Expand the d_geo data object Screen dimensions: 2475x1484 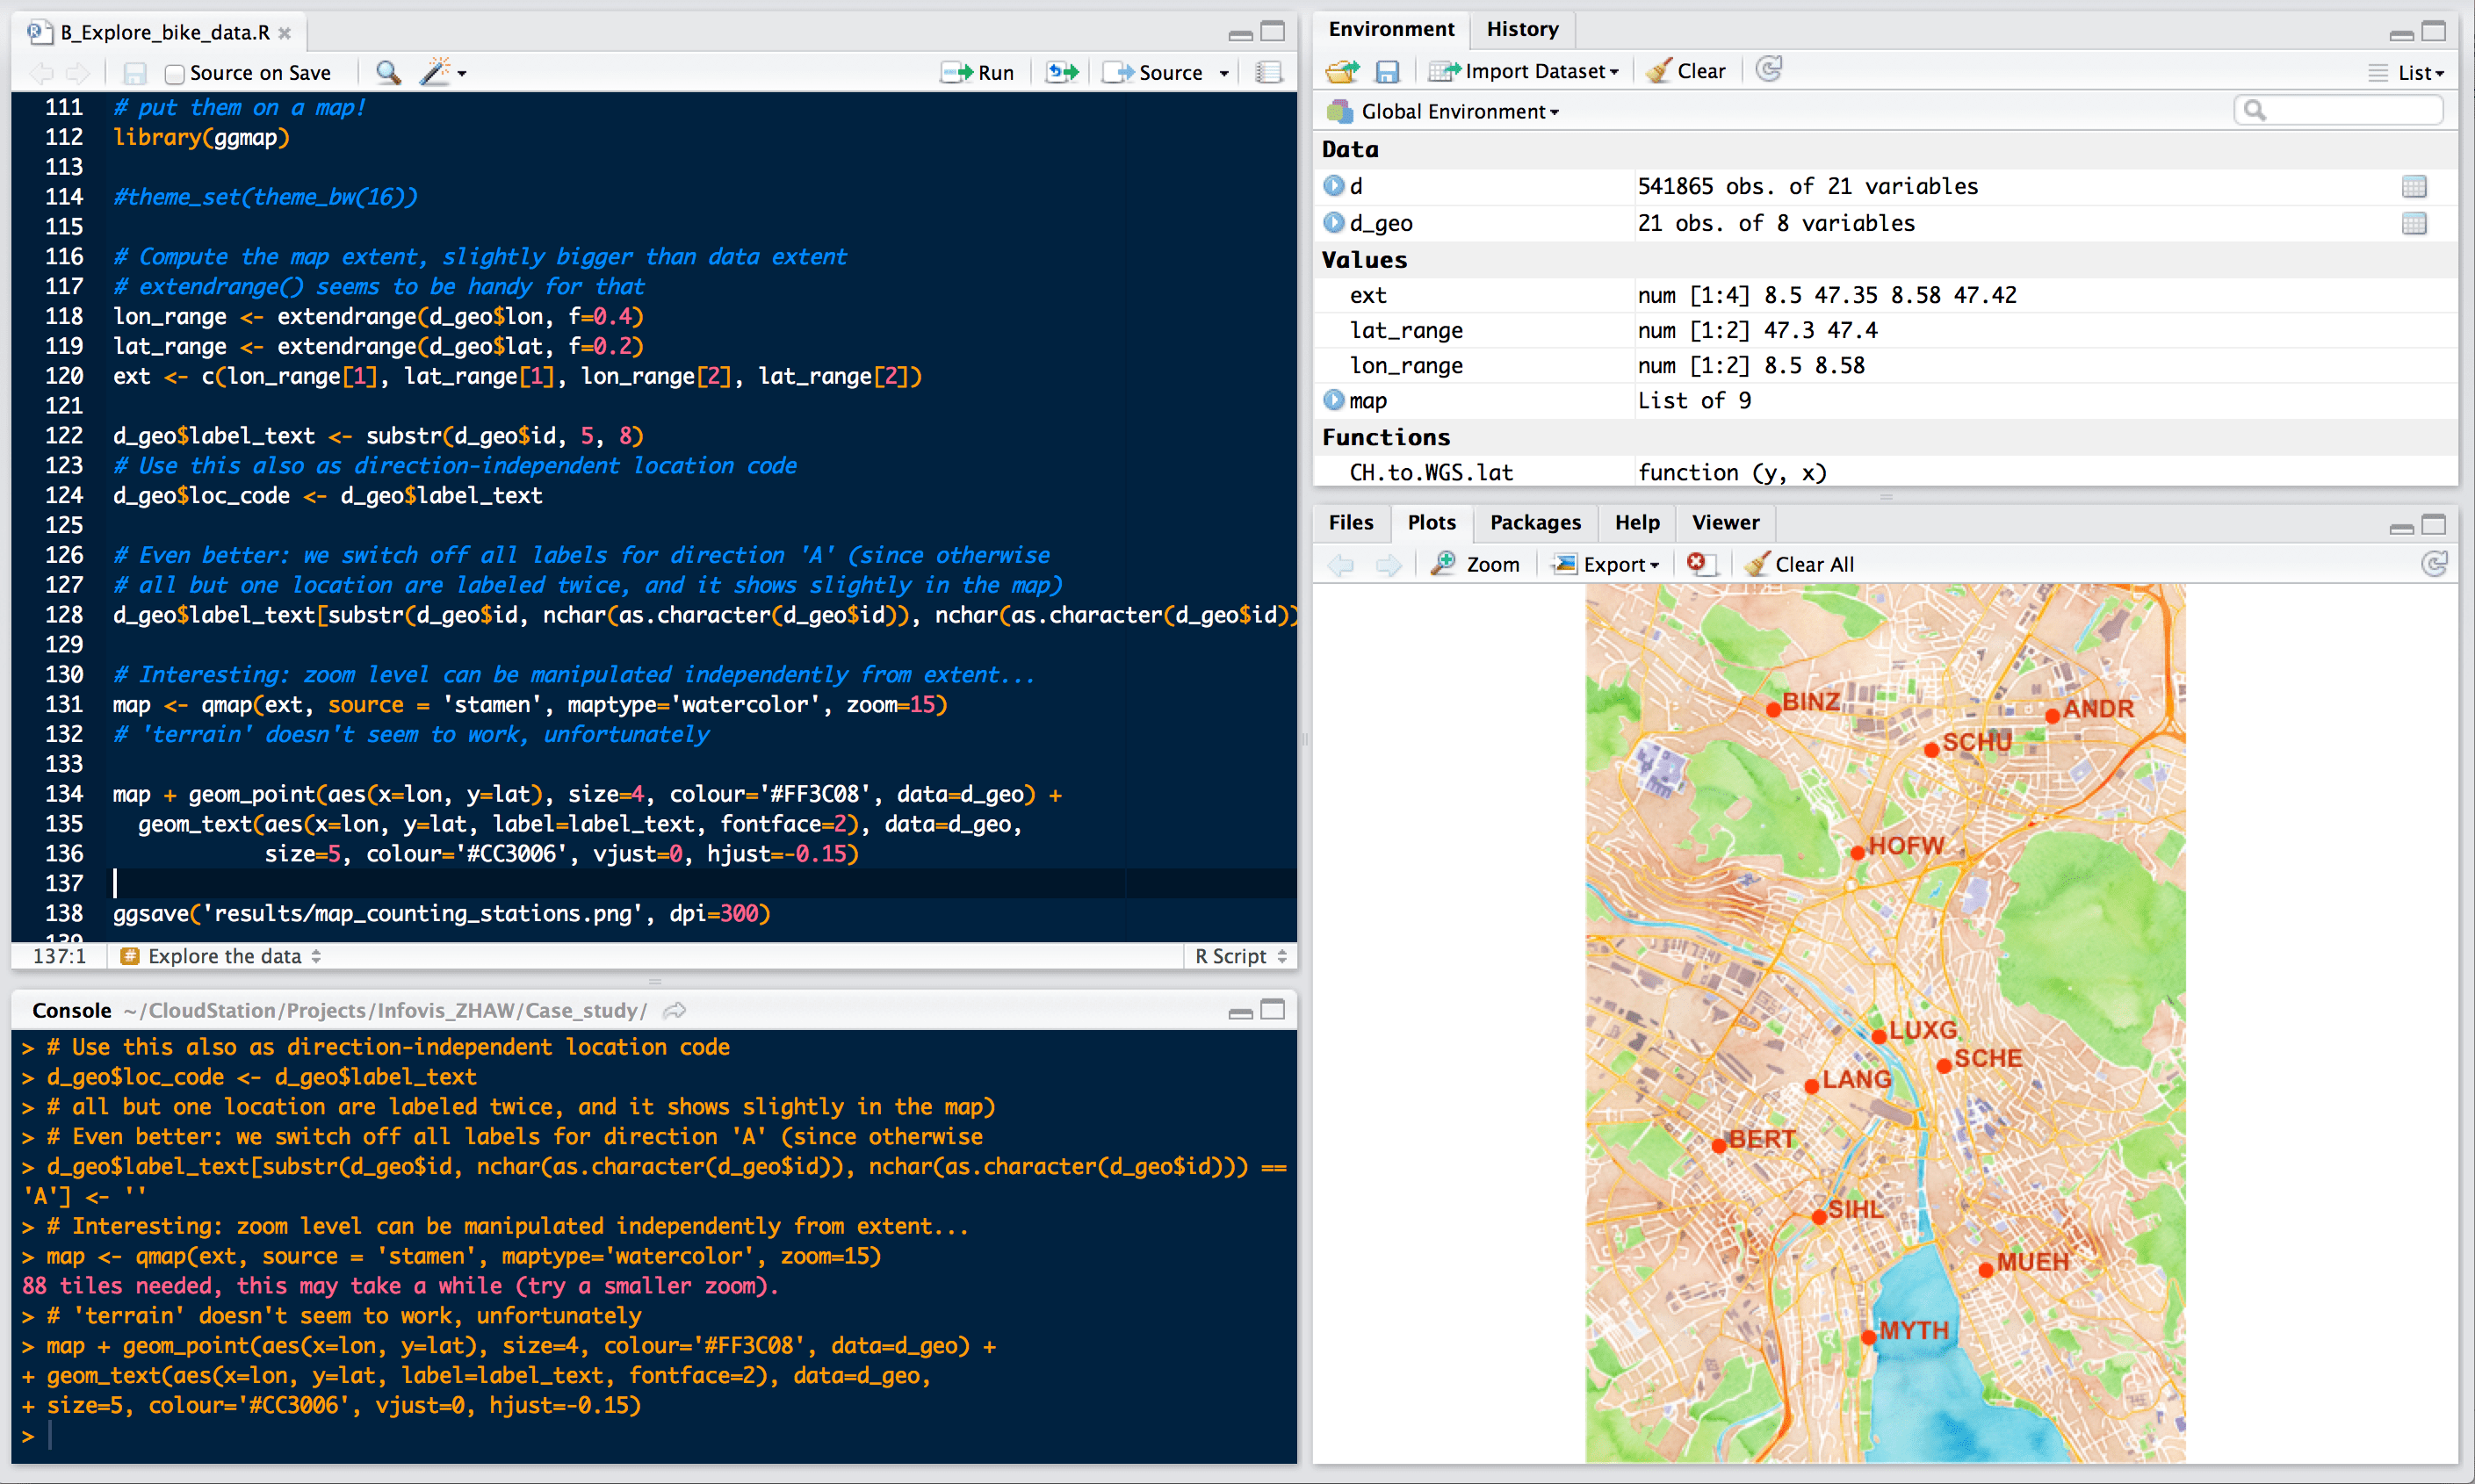[1333, 222]
